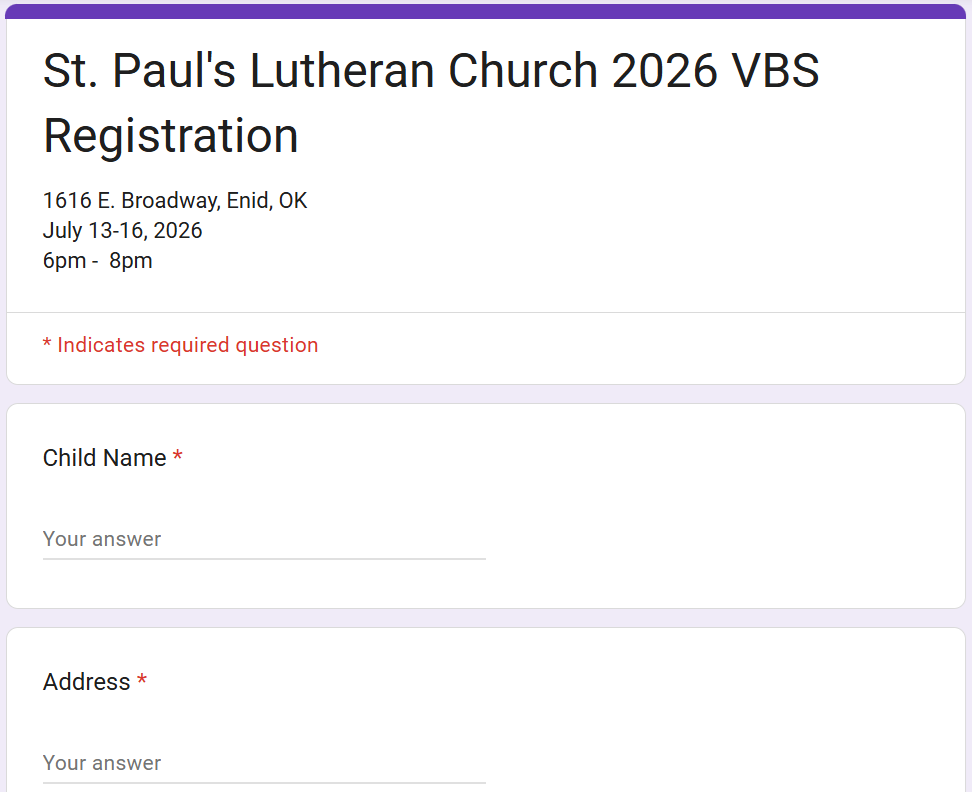The width and height of the screenshot is (972, 792).
Task: Click the underline beneath the Child Name answer
Action: click(x=264, y=558)
